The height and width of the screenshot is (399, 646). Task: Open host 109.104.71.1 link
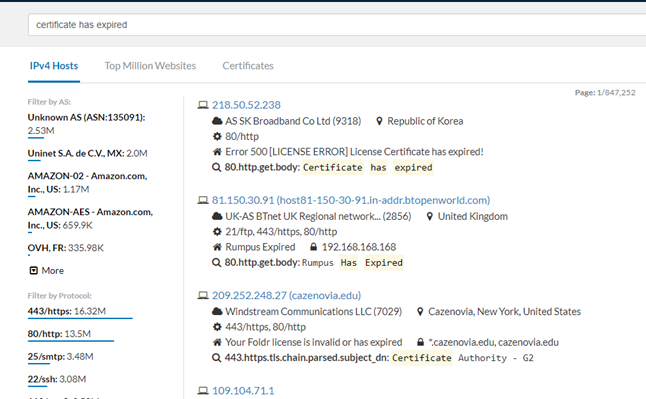point(243,391)
